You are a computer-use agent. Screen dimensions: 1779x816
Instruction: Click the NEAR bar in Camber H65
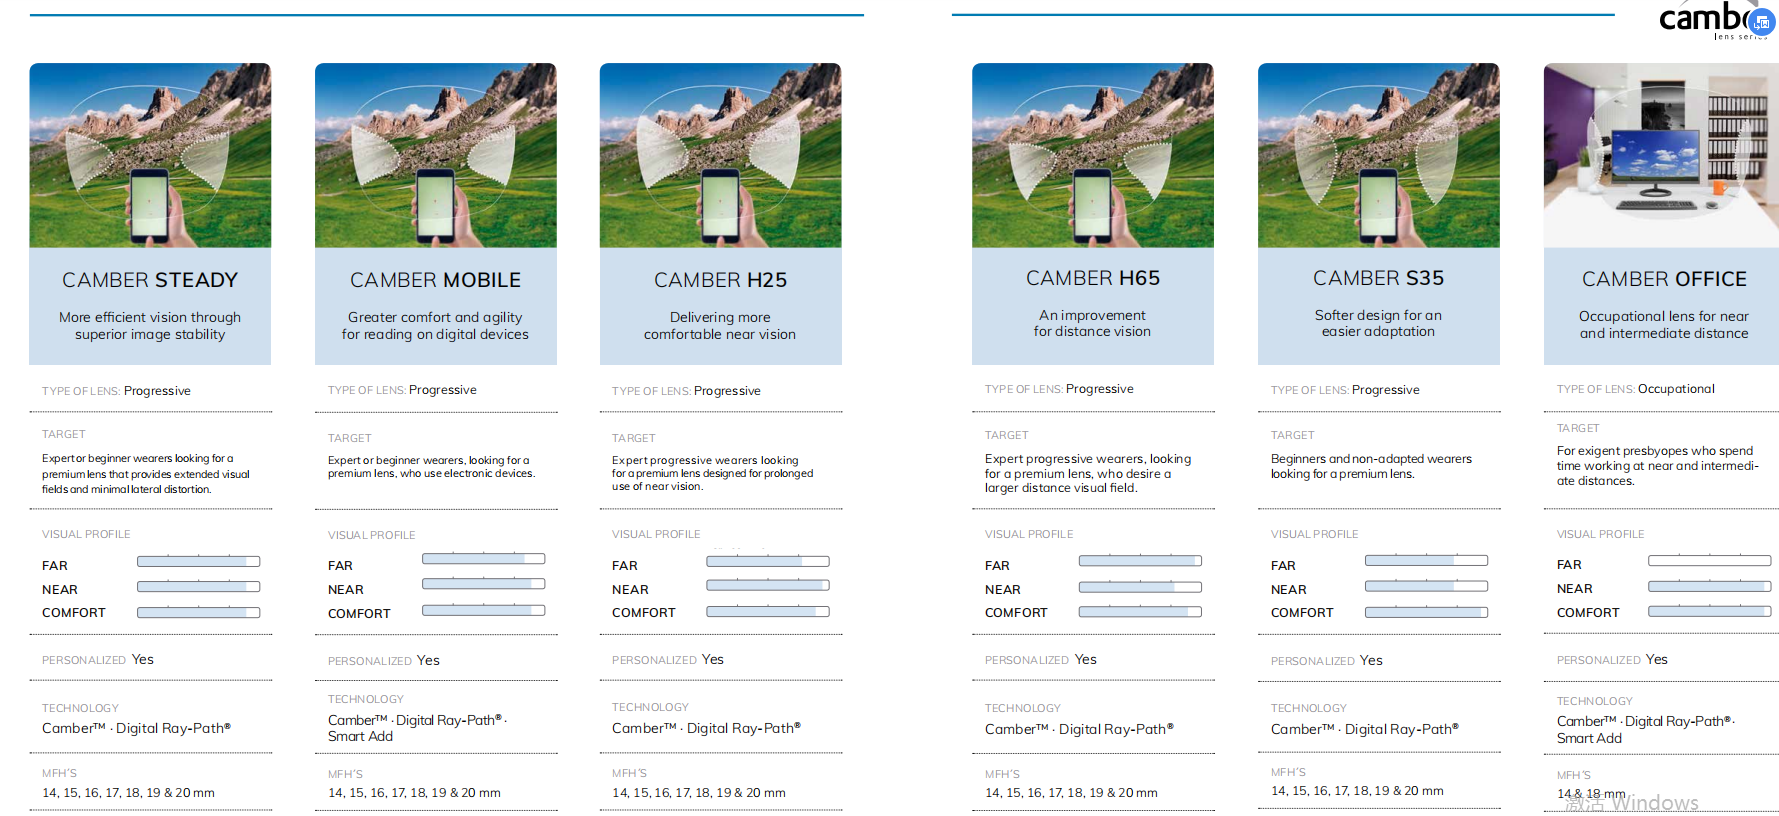pos(1140,587)
